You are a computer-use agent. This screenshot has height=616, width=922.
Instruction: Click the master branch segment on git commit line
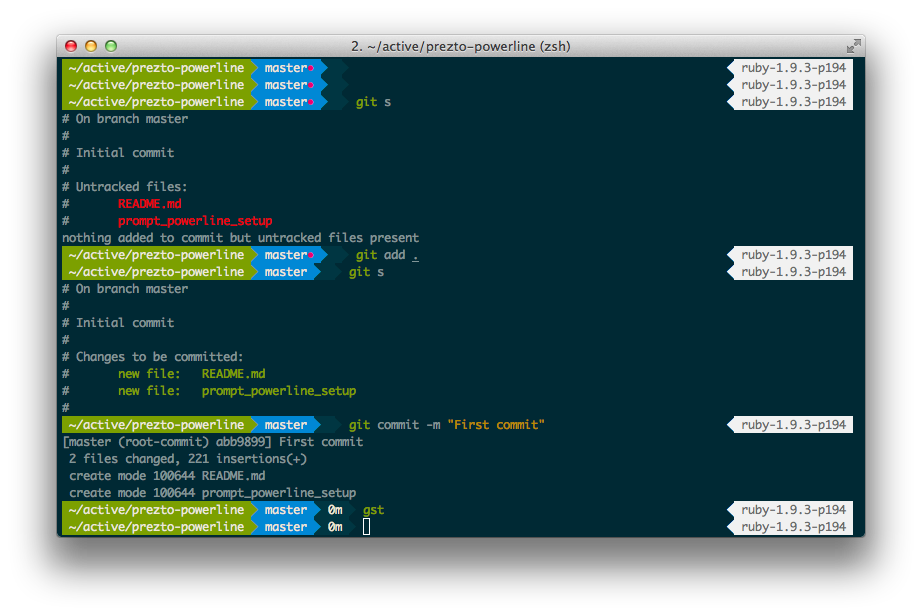[x=286, y=425]
